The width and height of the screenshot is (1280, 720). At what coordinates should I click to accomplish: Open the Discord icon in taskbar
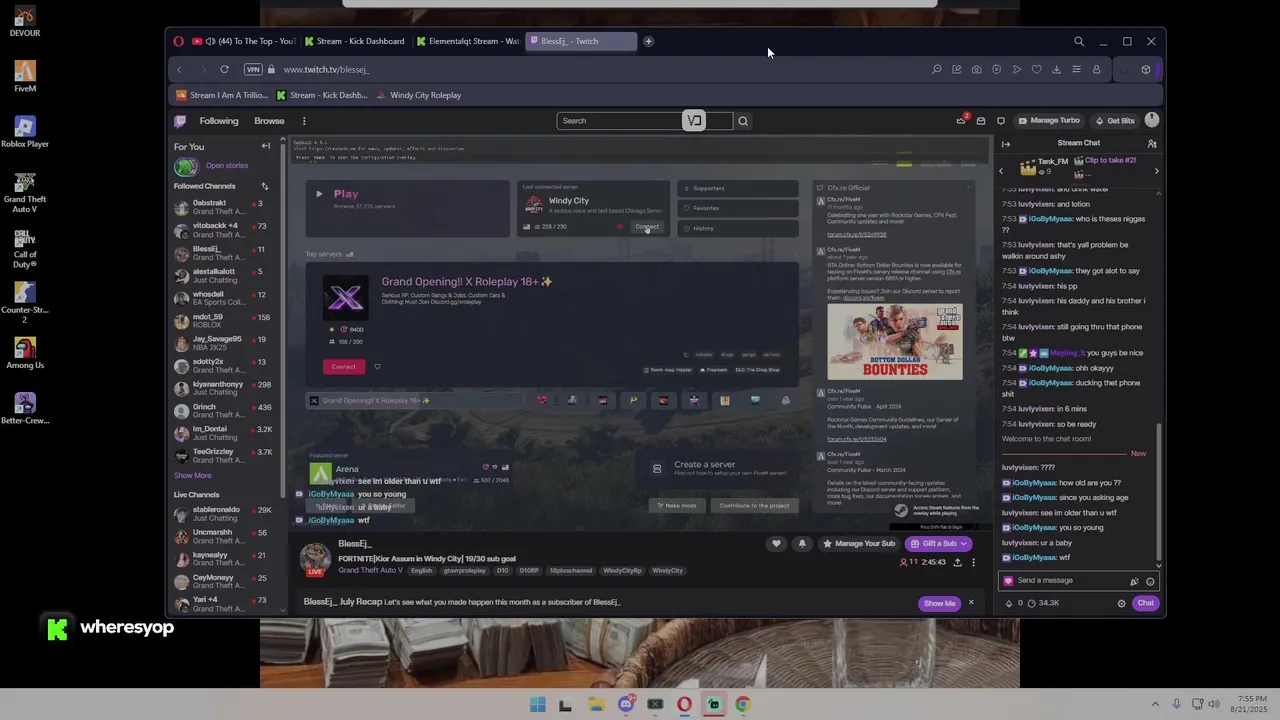click(626, 704)
